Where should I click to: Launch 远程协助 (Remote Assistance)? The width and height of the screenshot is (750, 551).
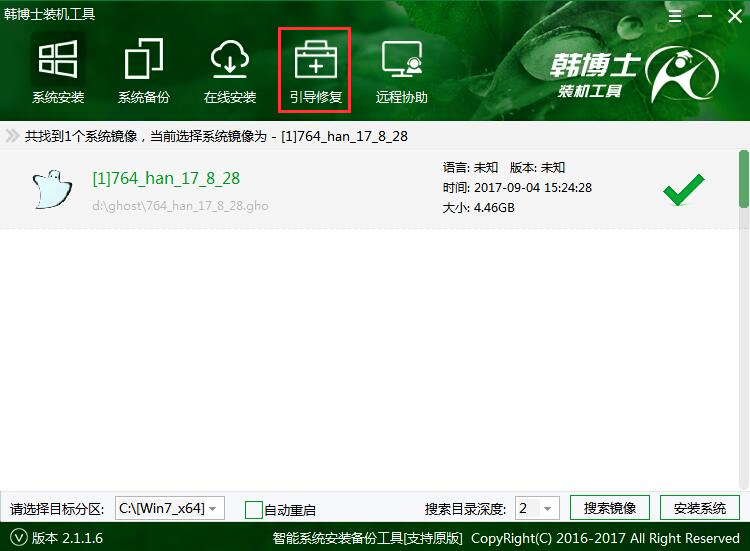[401, 70]
